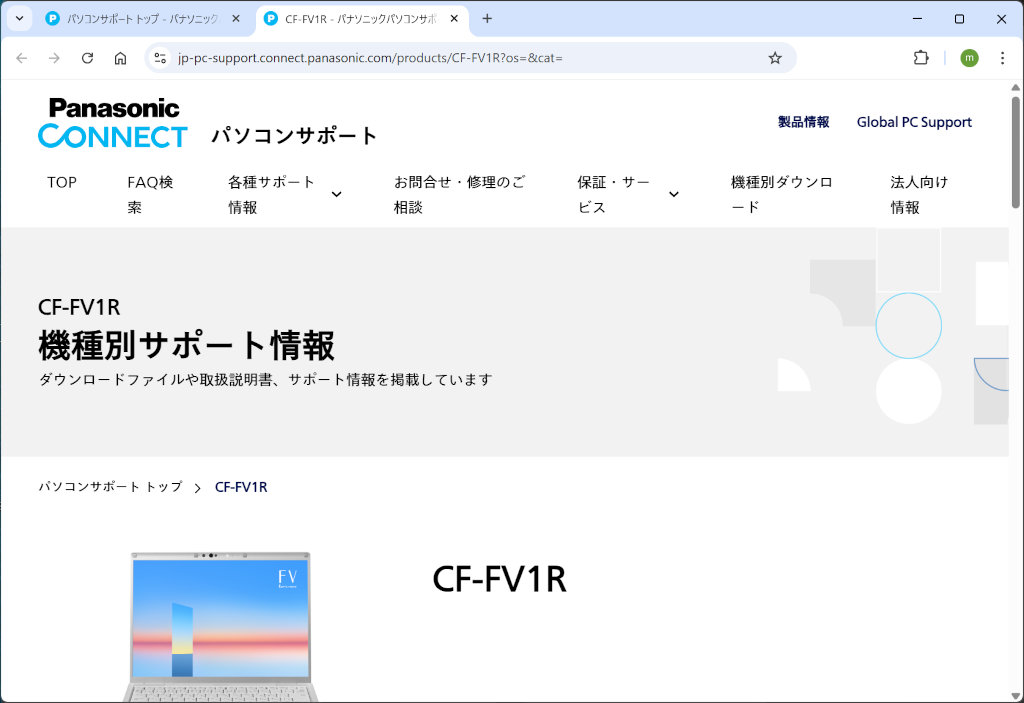Bookmark this page with star icon
Screen dimensions: 1024x703
(775, 58)
